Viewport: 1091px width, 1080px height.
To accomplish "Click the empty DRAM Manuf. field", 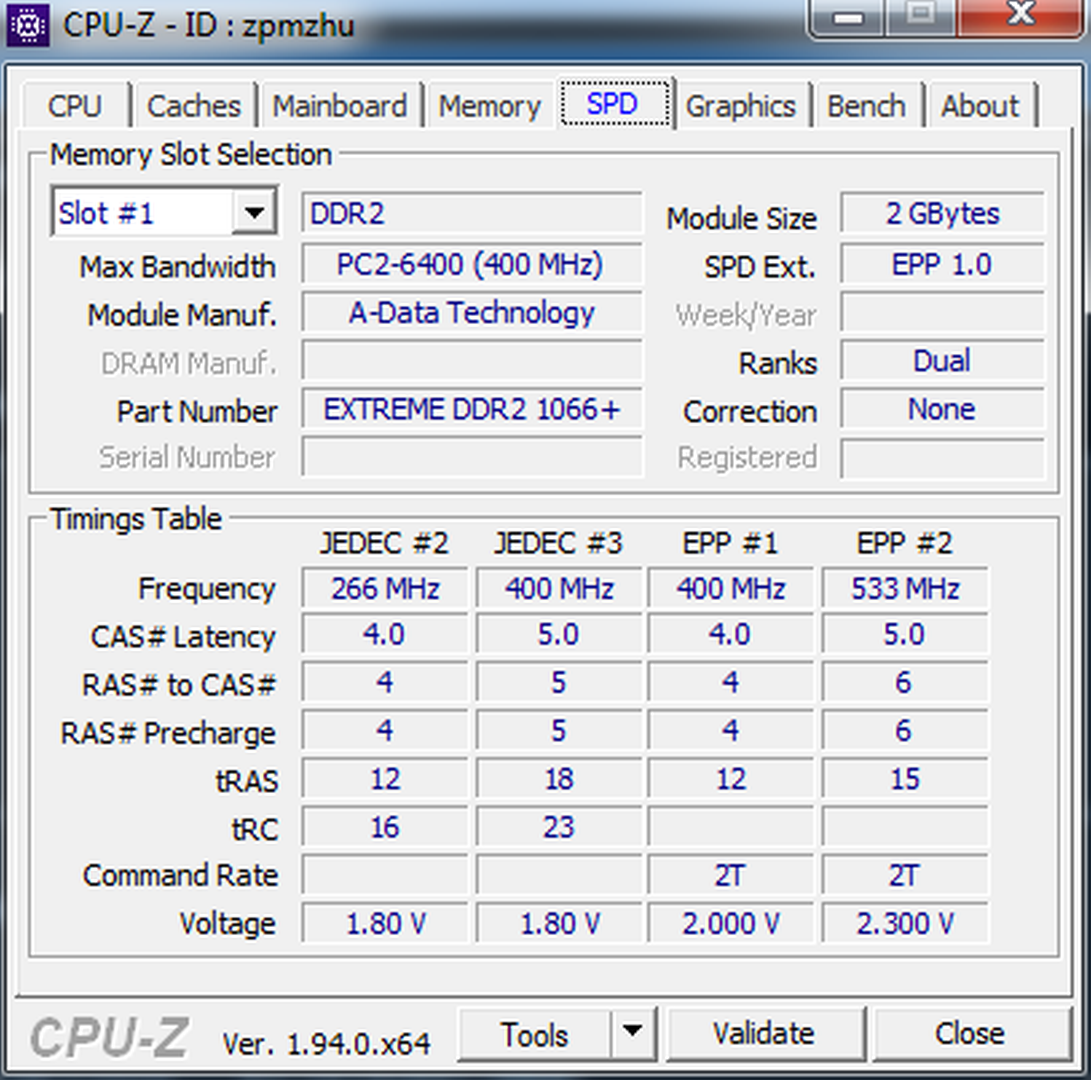I will [472, 360].
